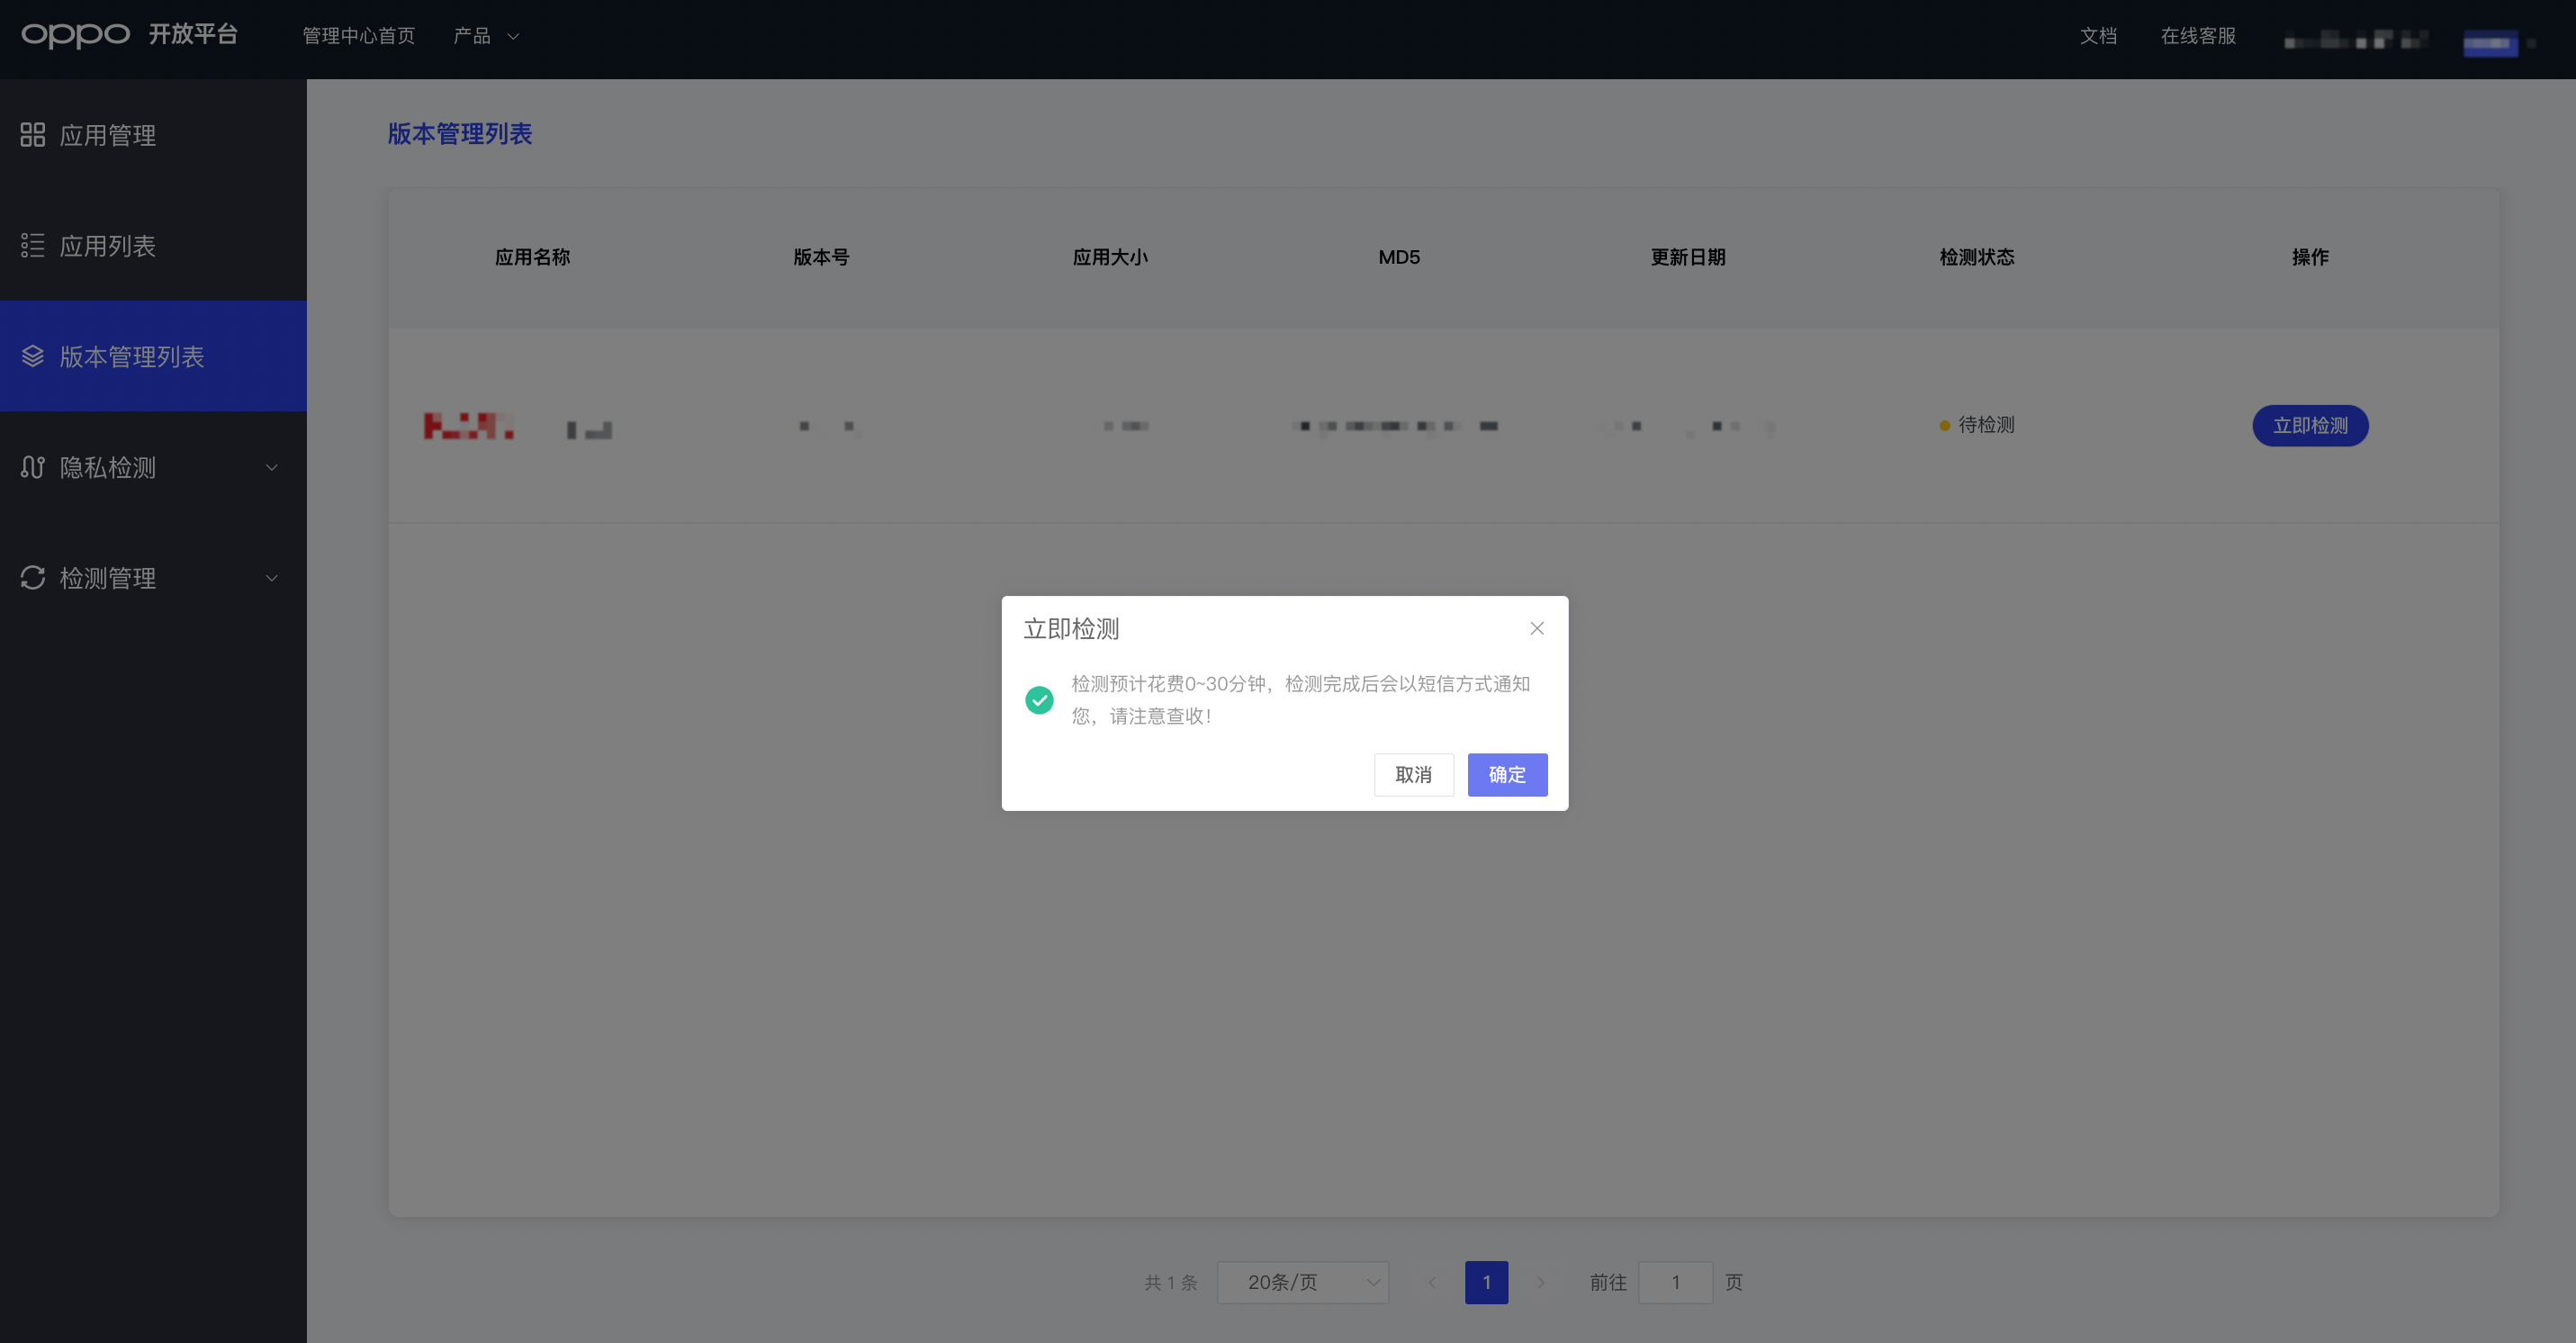Click the 隐私检测 privacy detection icon
The width and height of the screenshot is (2576, 1343).
click(32, 467)
